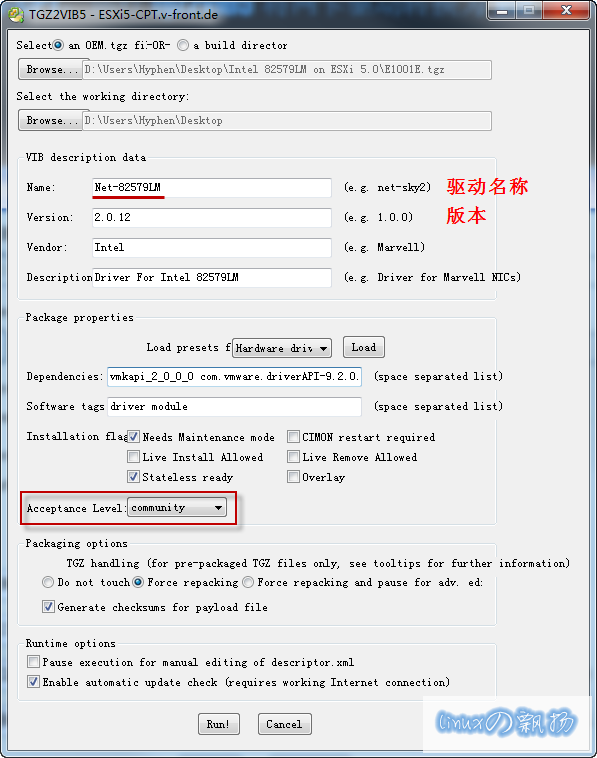Open the Acceptance Level community dropdown
Screen dimensions: 597x758
click(x=177, y=508)
